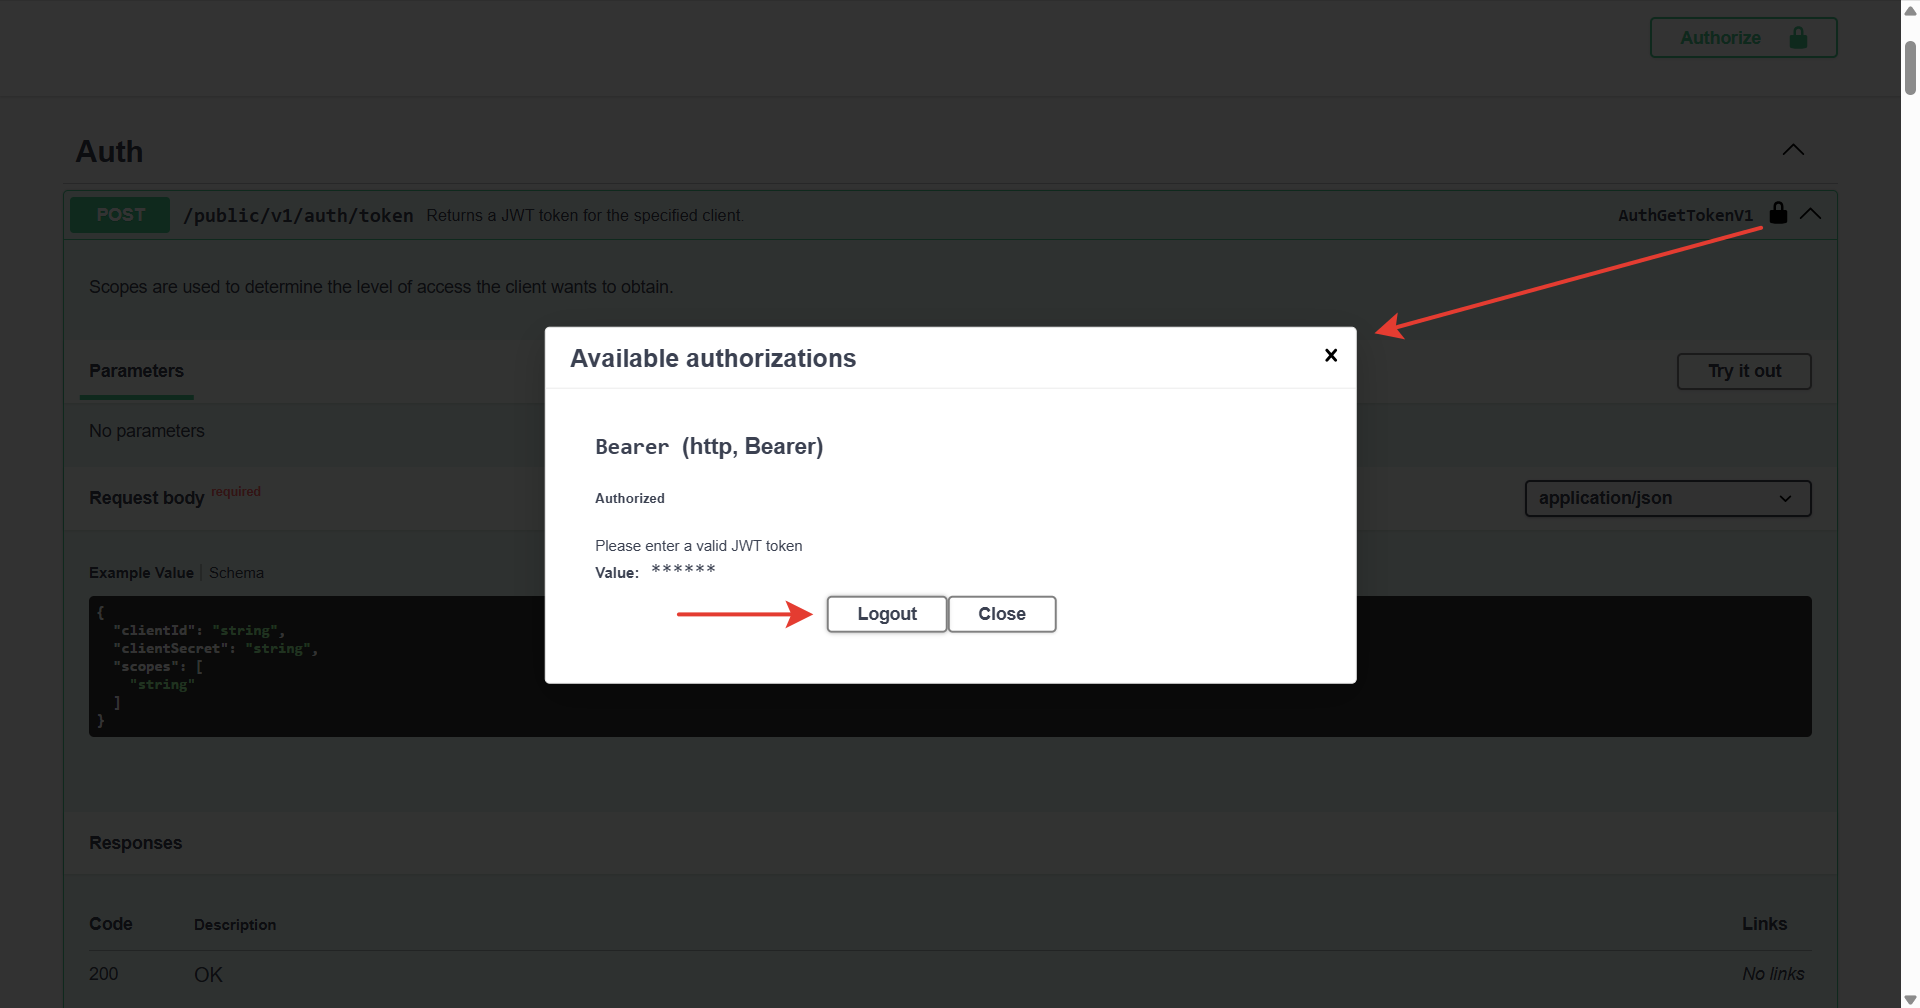Image resolution: width=1920 pixels, height=1008 pixels.
Task: Click the masked JWT token value
Action: point(684,569)
